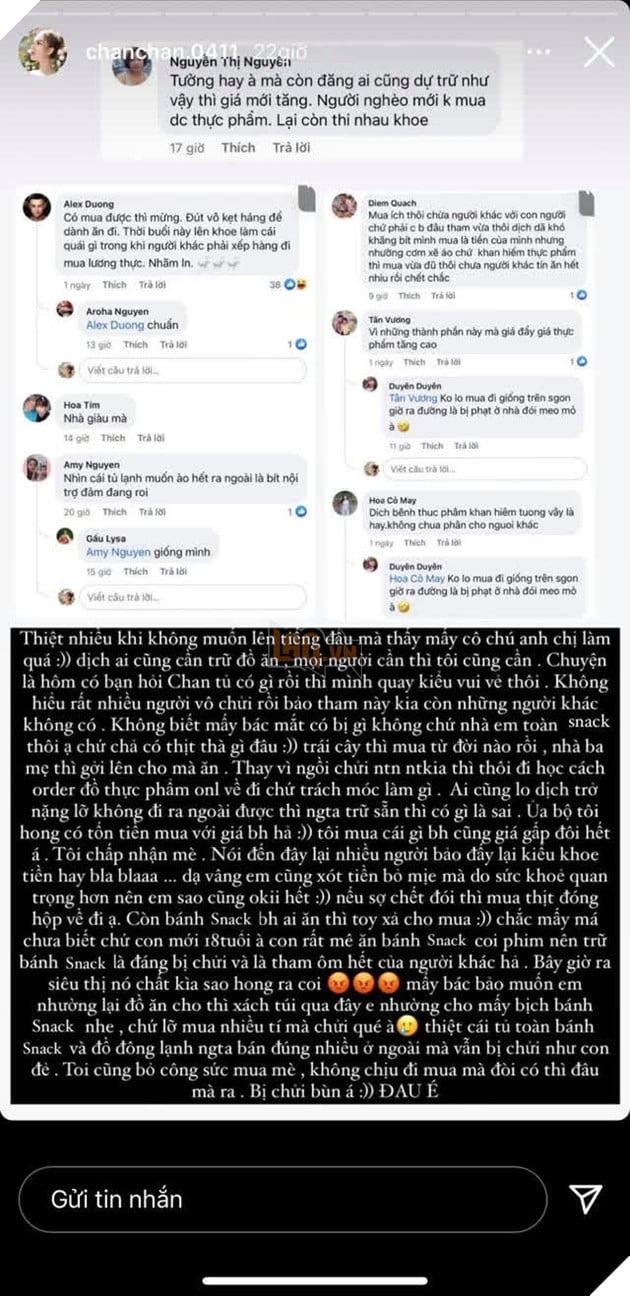Tap Hoa Tím's avatar

click(36, 407)
